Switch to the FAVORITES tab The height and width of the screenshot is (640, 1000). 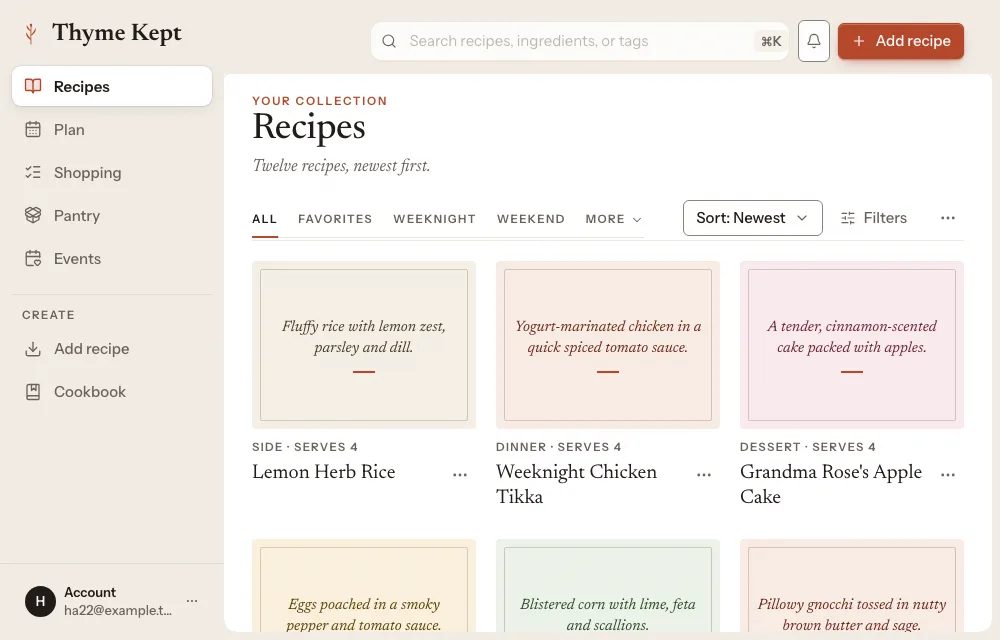(335, 219)
